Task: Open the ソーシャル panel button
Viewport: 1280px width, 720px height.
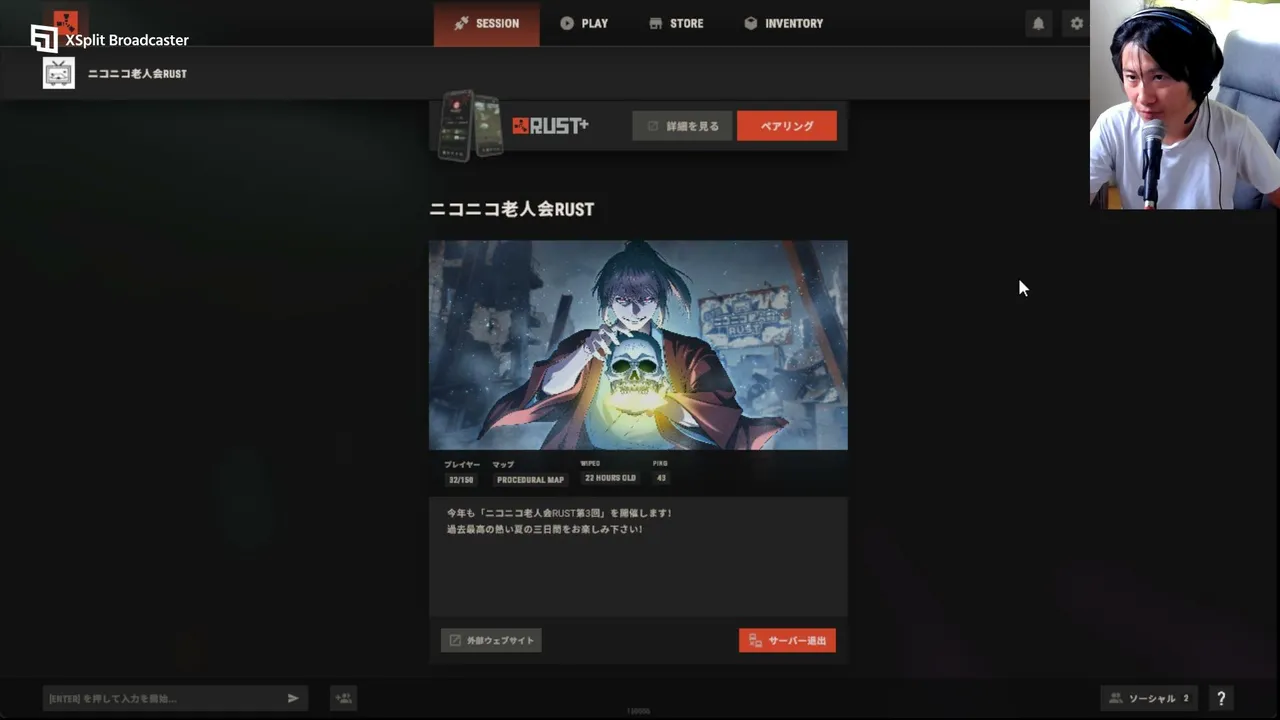Action: click(x=1149, y=698)
